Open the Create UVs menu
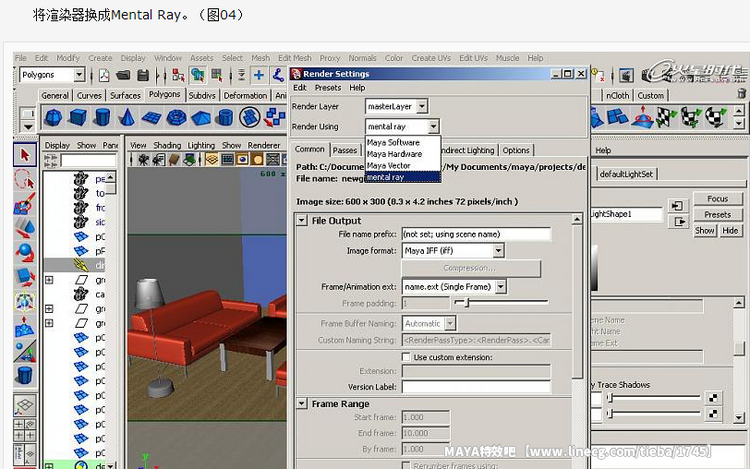 click(431, 58)
